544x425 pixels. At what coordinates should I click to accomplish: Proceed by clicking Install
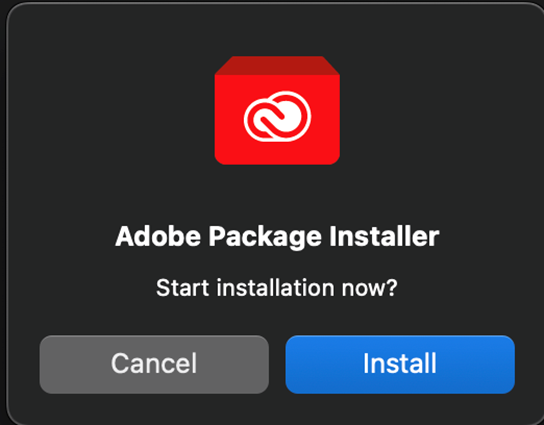tap(400, 364)
